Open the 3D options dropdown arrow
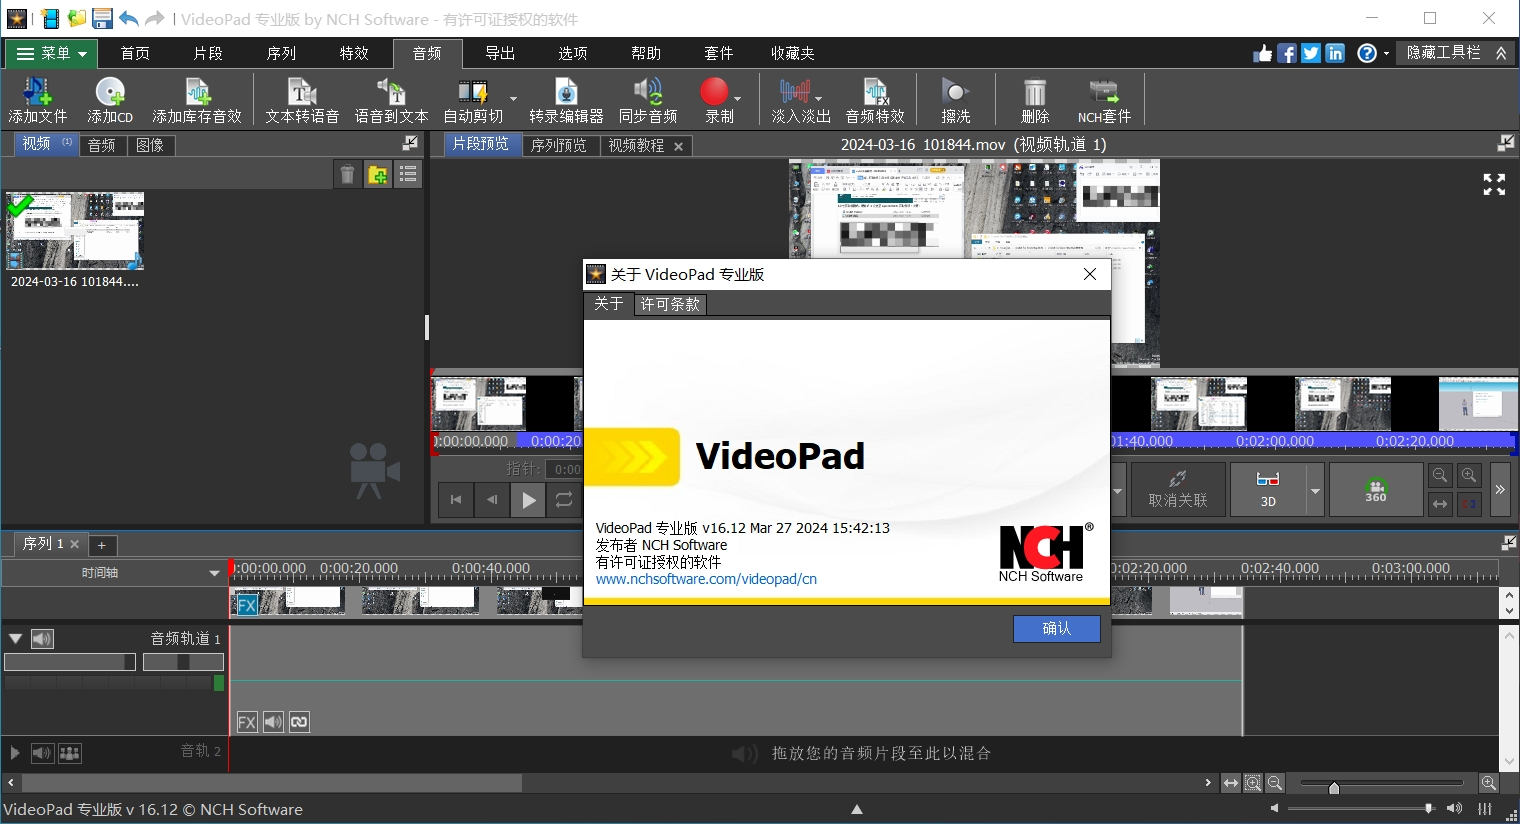The height and width of the screenshot is (824, 1520). pos(1315,490)
